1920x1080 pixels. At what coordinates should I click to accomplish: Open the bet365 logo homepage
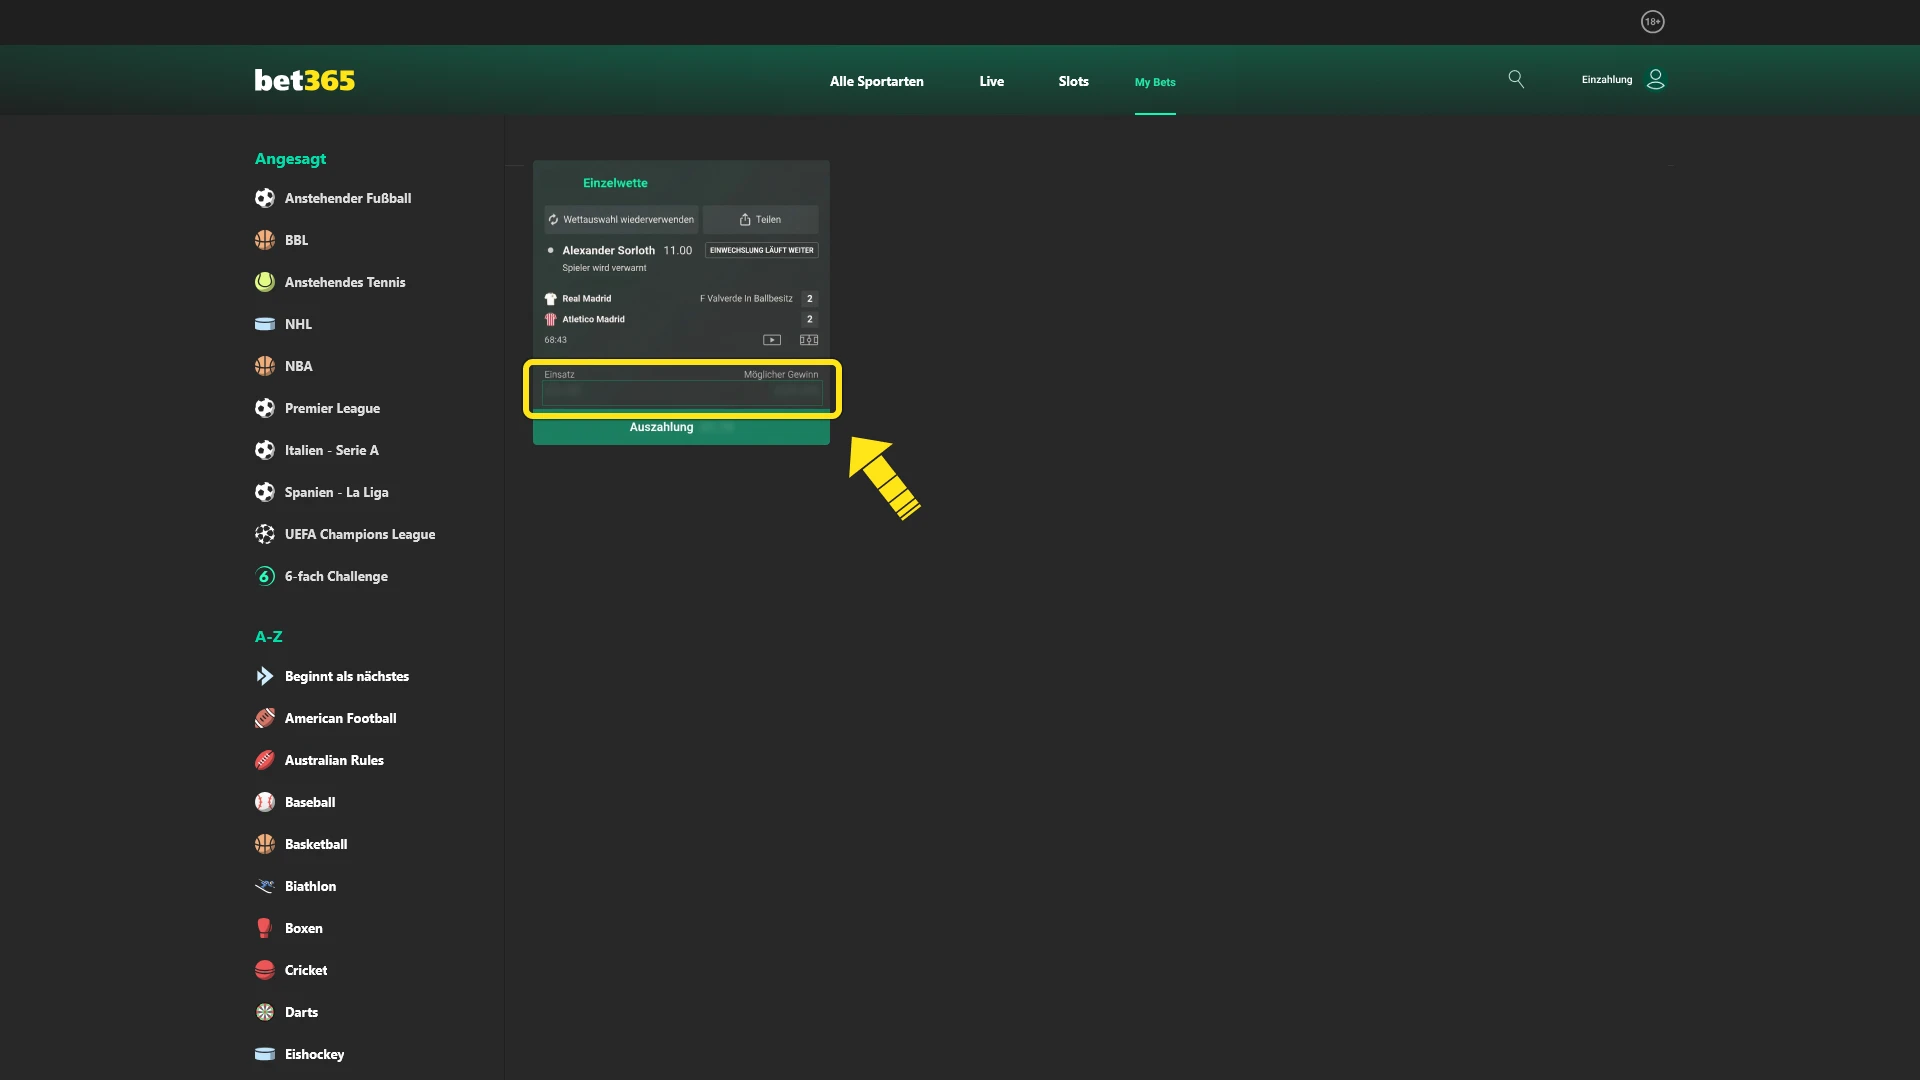[x=304, y=80]
